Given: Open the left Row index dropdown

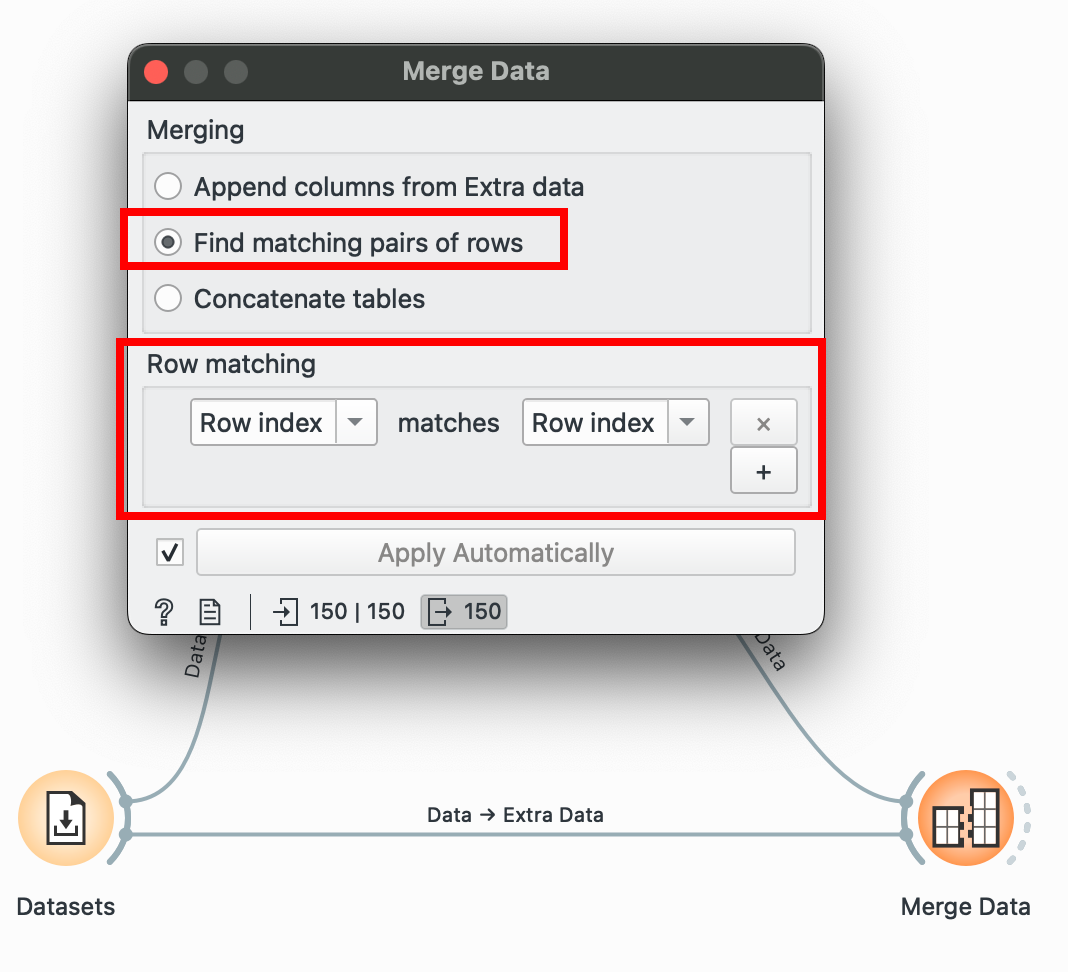Looking at the screenshot, I should click(x=283, y=423).
